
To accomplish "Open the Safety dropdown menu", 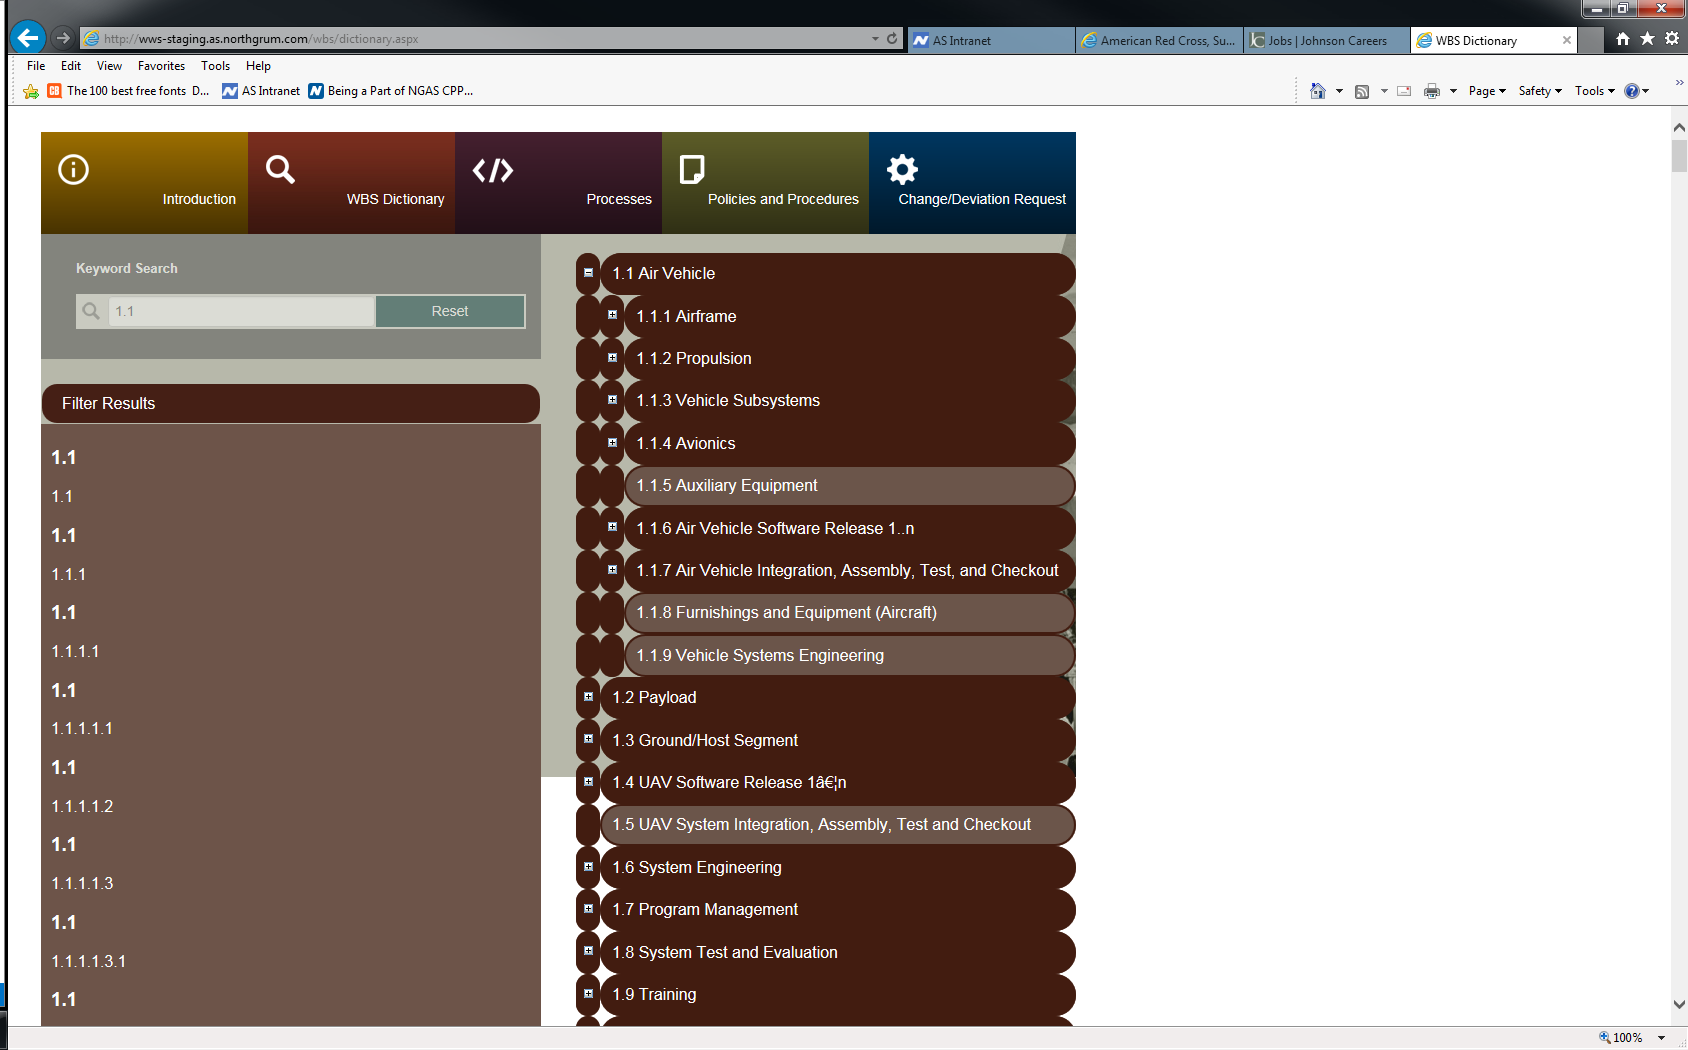I will 1539,91.
